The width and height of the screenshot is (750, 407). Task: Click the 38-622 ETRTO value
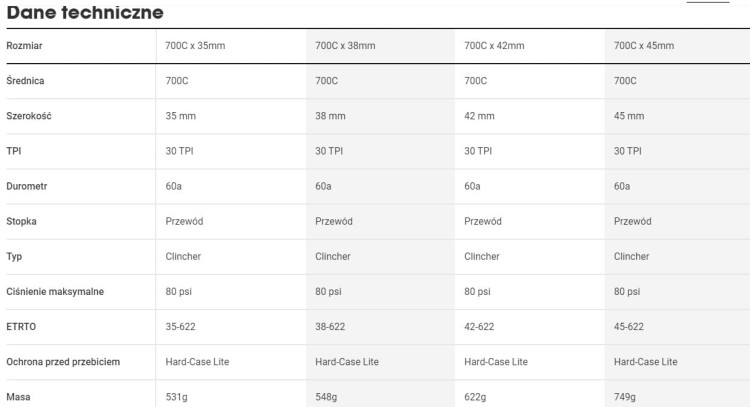[330, 327]
